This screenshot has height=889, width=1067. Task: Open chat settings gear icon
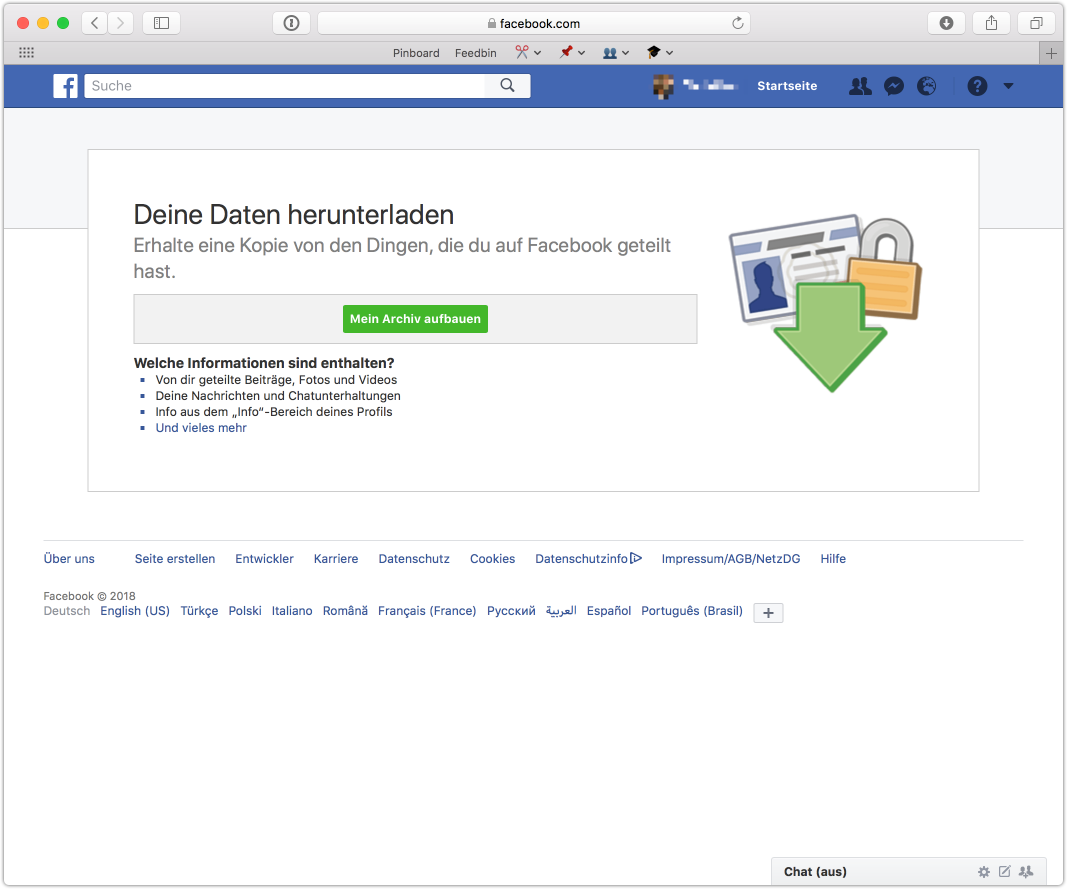coord(984,872)
